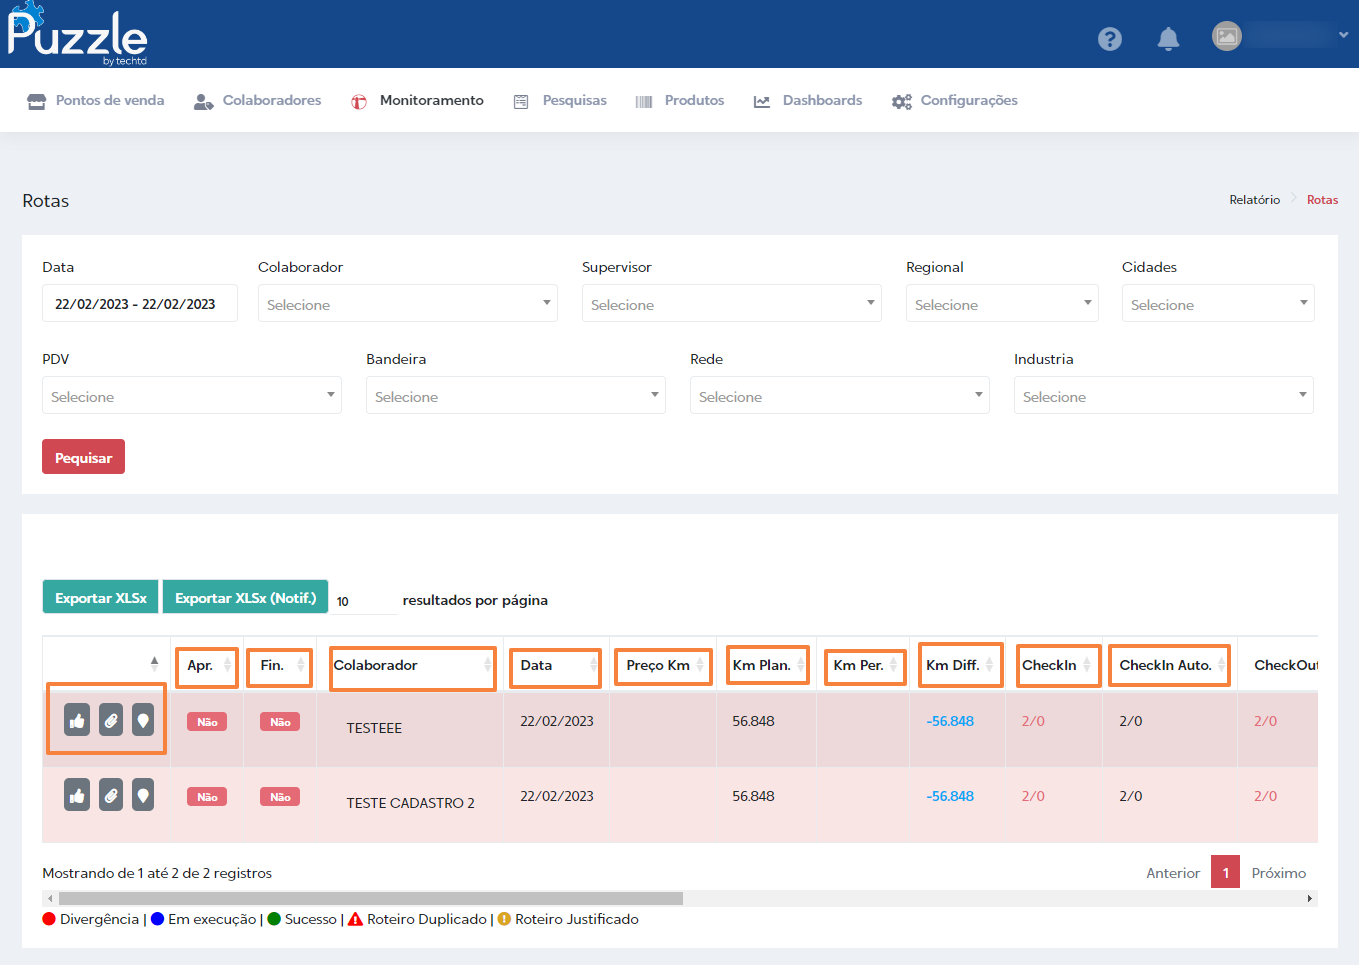Go to Anterior page
This screenshot has height=965, width=1359.
[1172, 873]
